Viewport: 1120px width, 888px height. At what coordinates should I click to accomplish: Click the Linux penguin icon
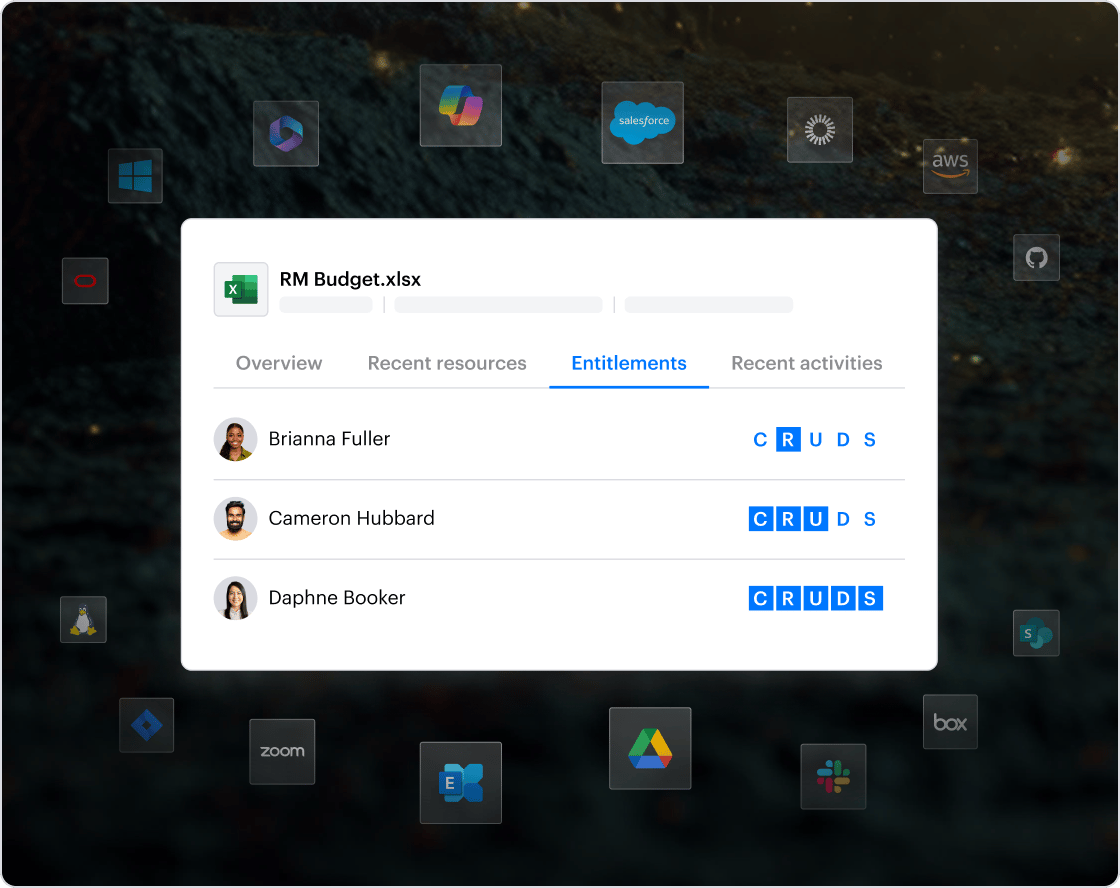click(x=83, y=620)
